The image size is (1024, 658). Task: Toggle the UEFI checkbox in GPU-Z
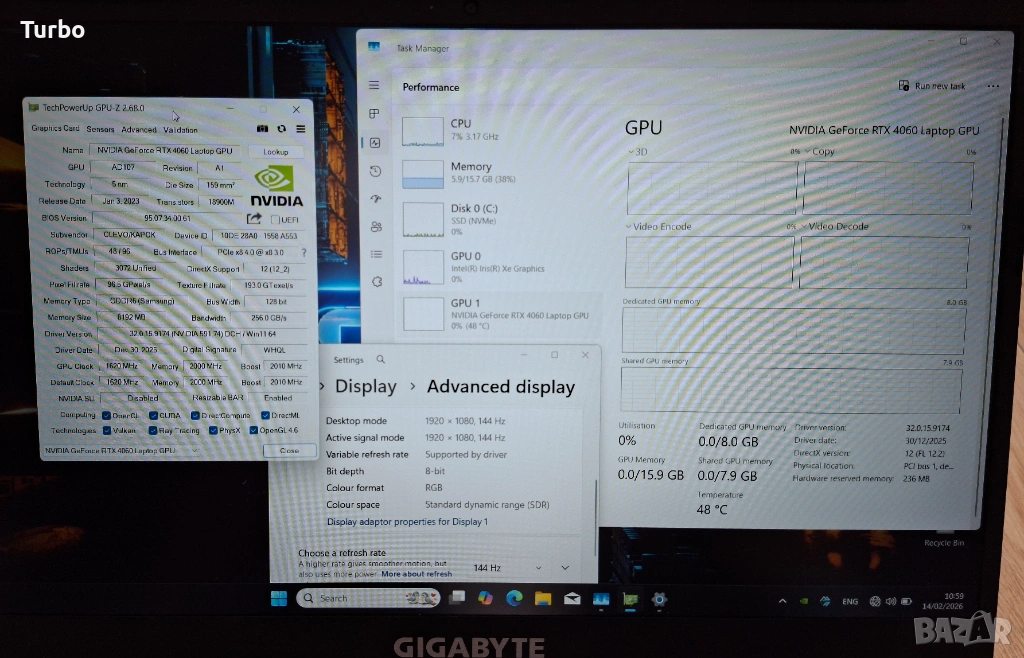pyautogui.click(x=275, y=219)
